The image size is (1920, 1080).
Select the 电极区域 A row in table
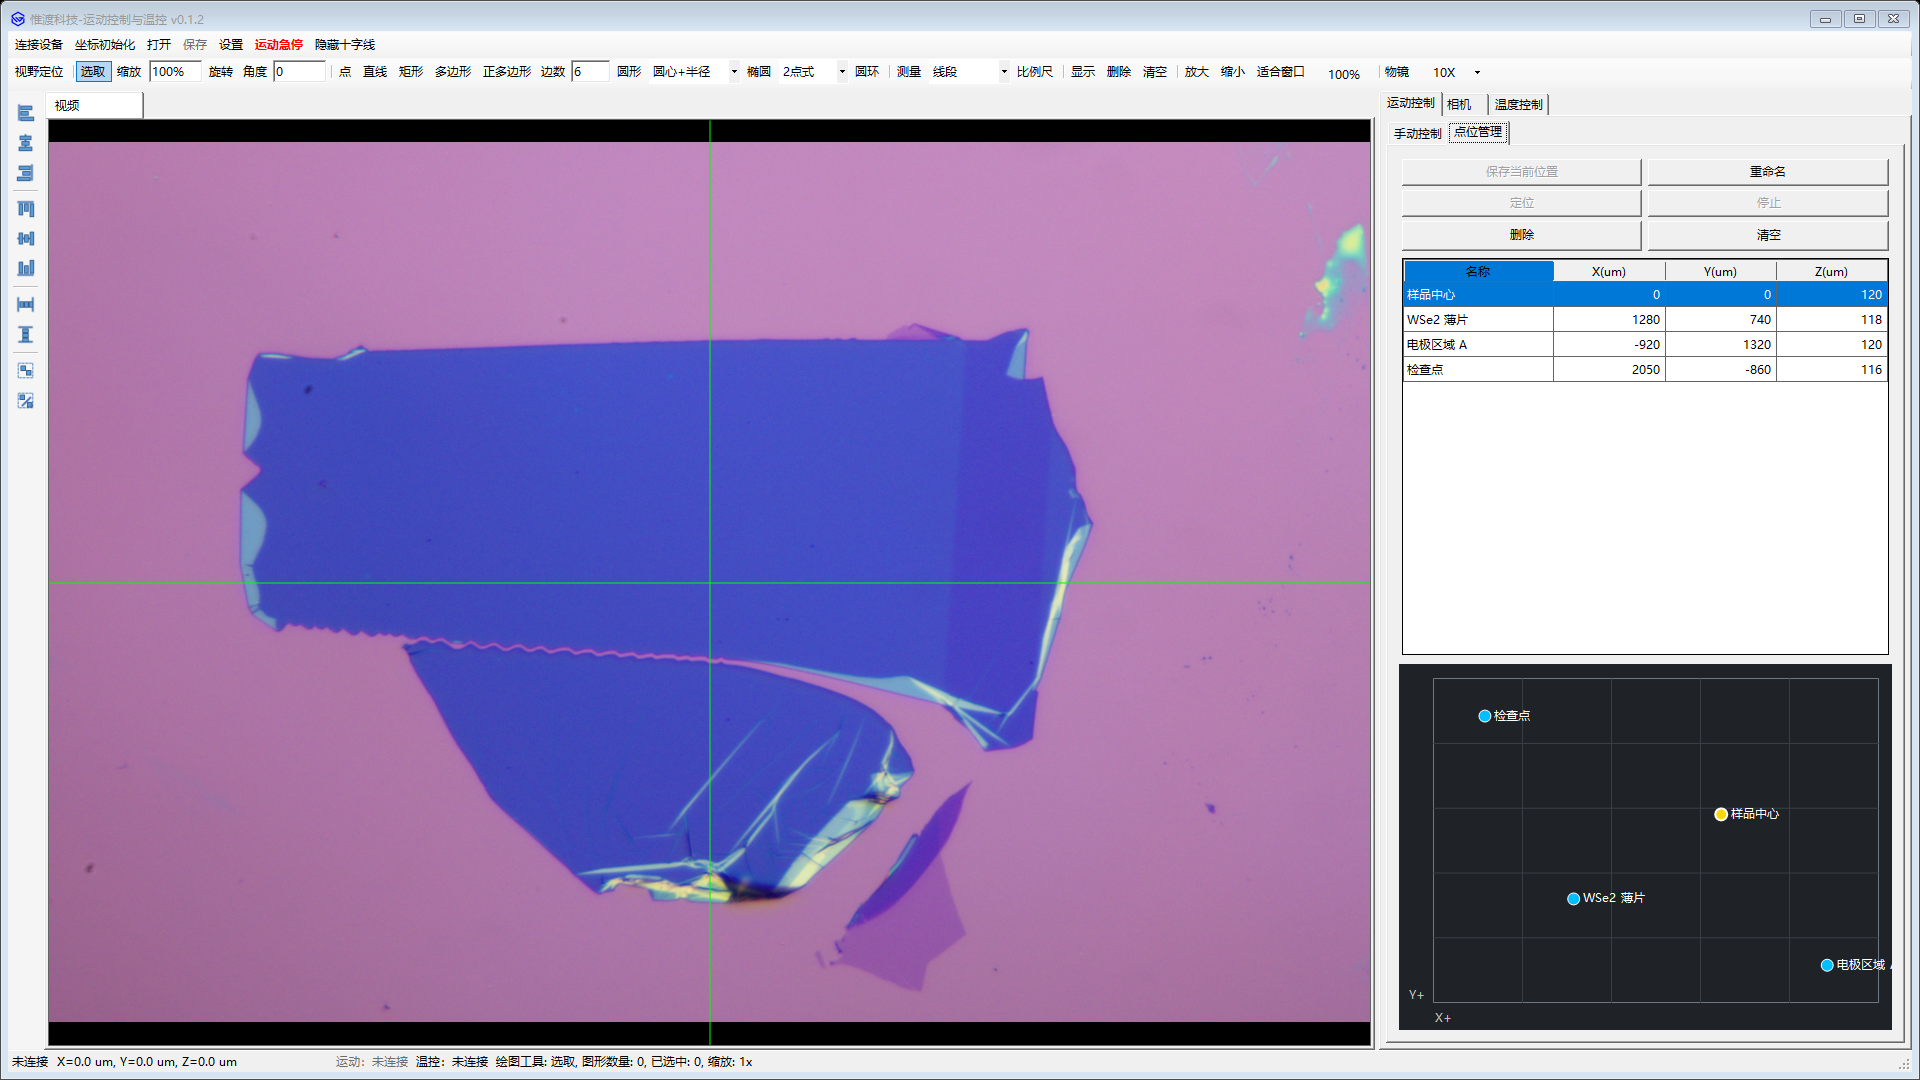point(1645,345)
